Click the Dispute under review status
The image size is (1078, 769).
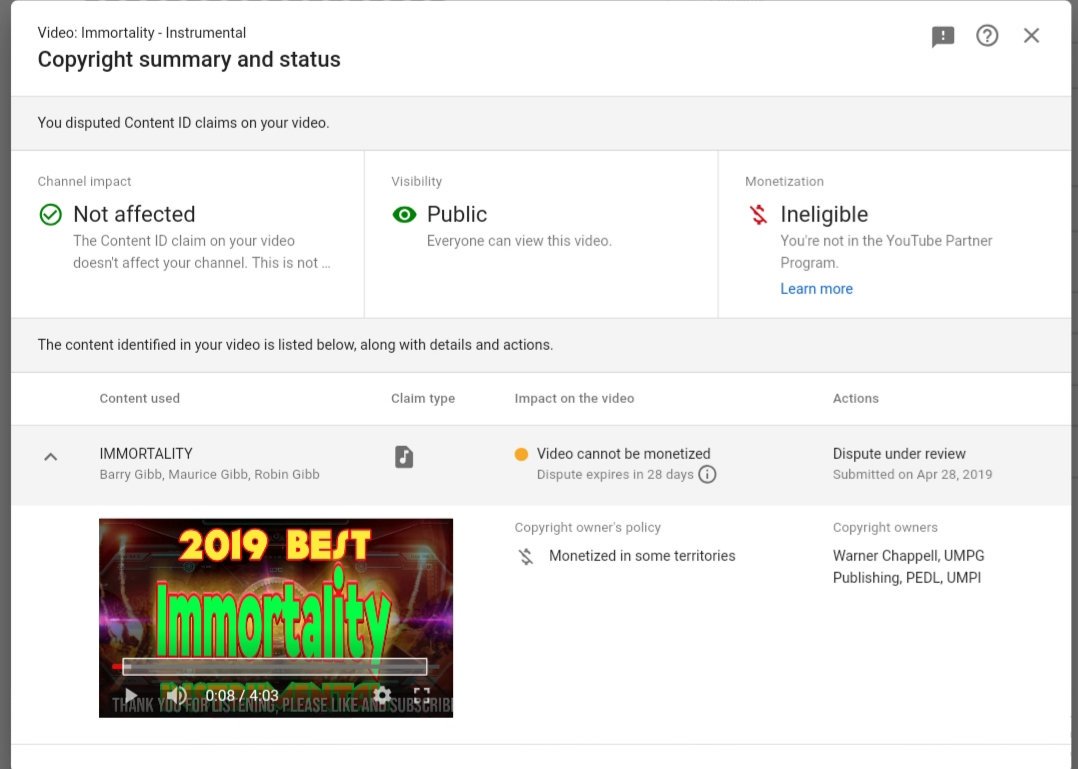pyautogui.click(x=899, y=454)
